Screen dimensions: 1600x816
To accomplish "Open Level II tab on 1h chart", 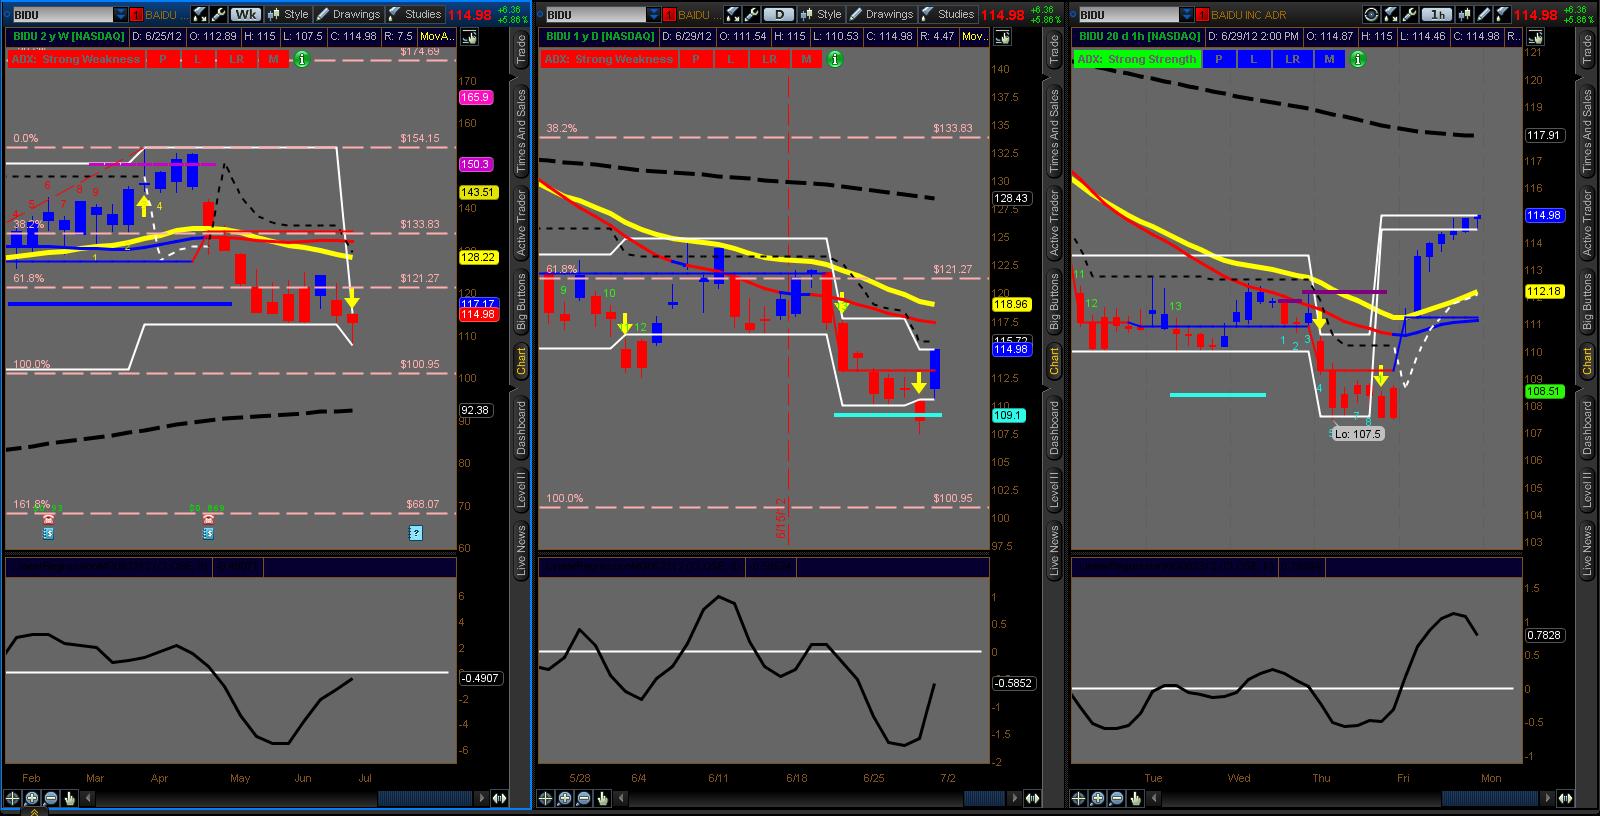I will pyautogui.click(x=1587, y=489).
